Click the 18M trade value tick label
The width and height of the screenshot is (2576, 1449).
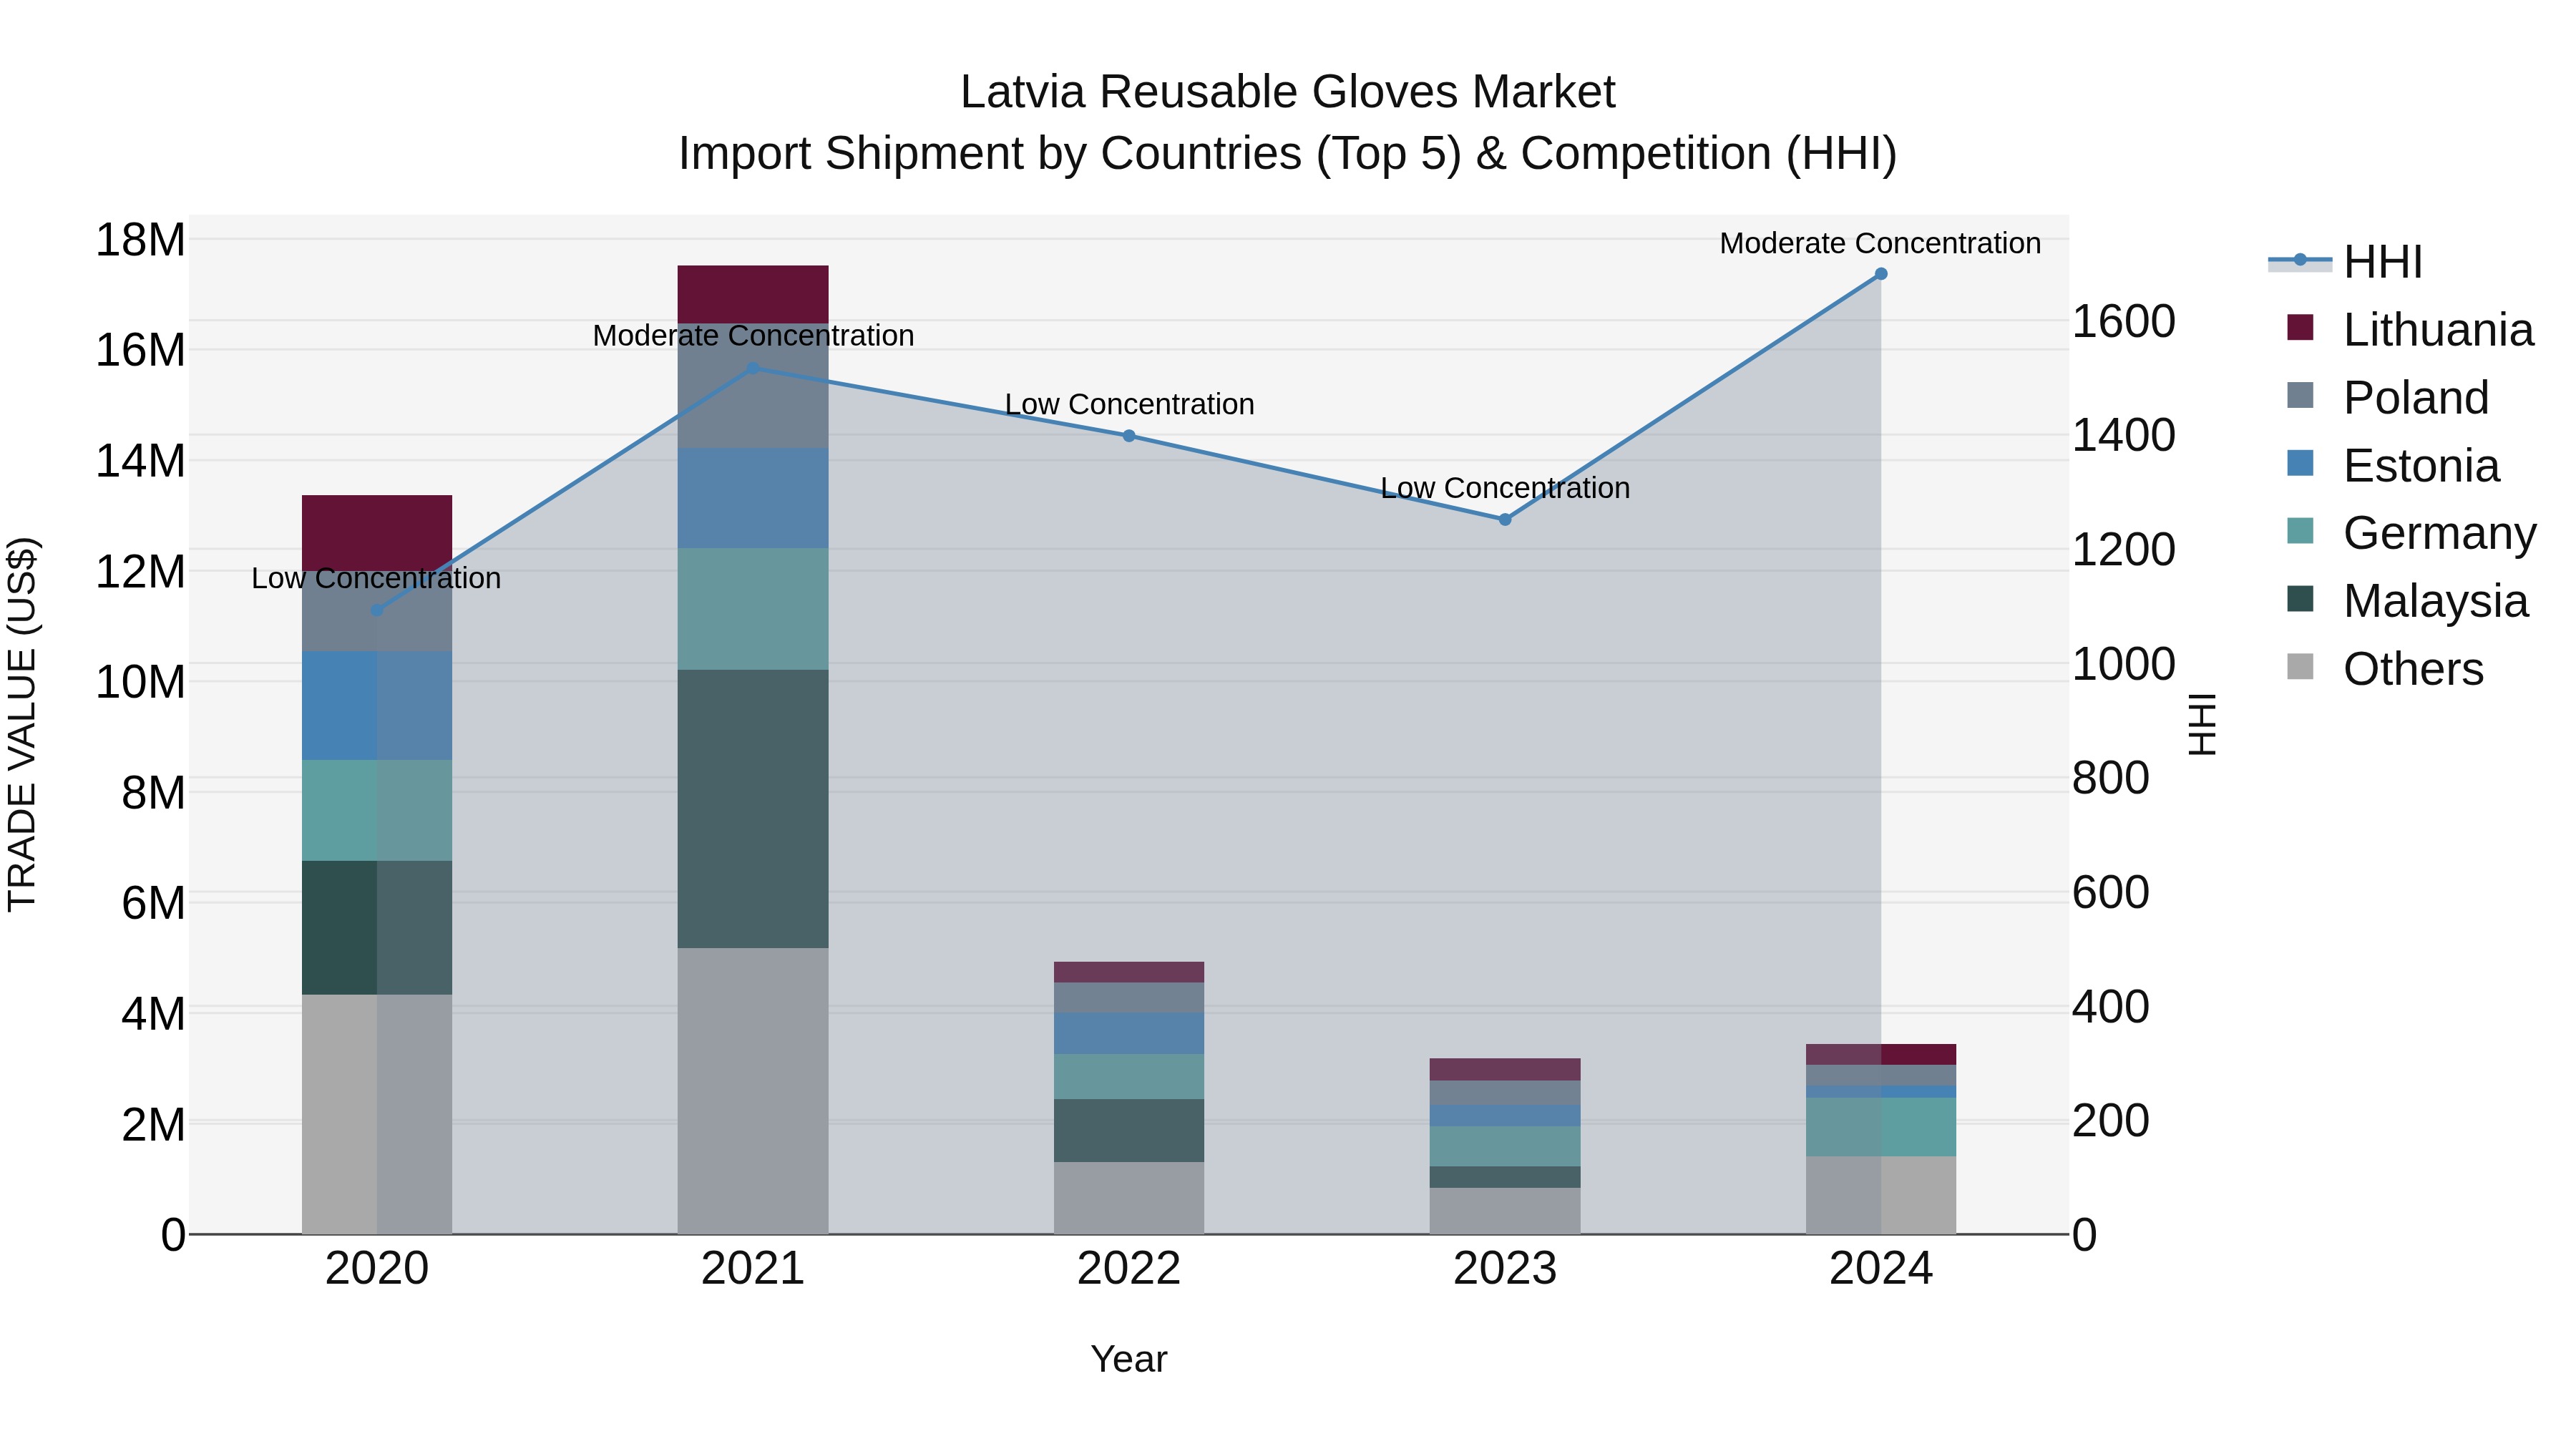tap(140, 240)
